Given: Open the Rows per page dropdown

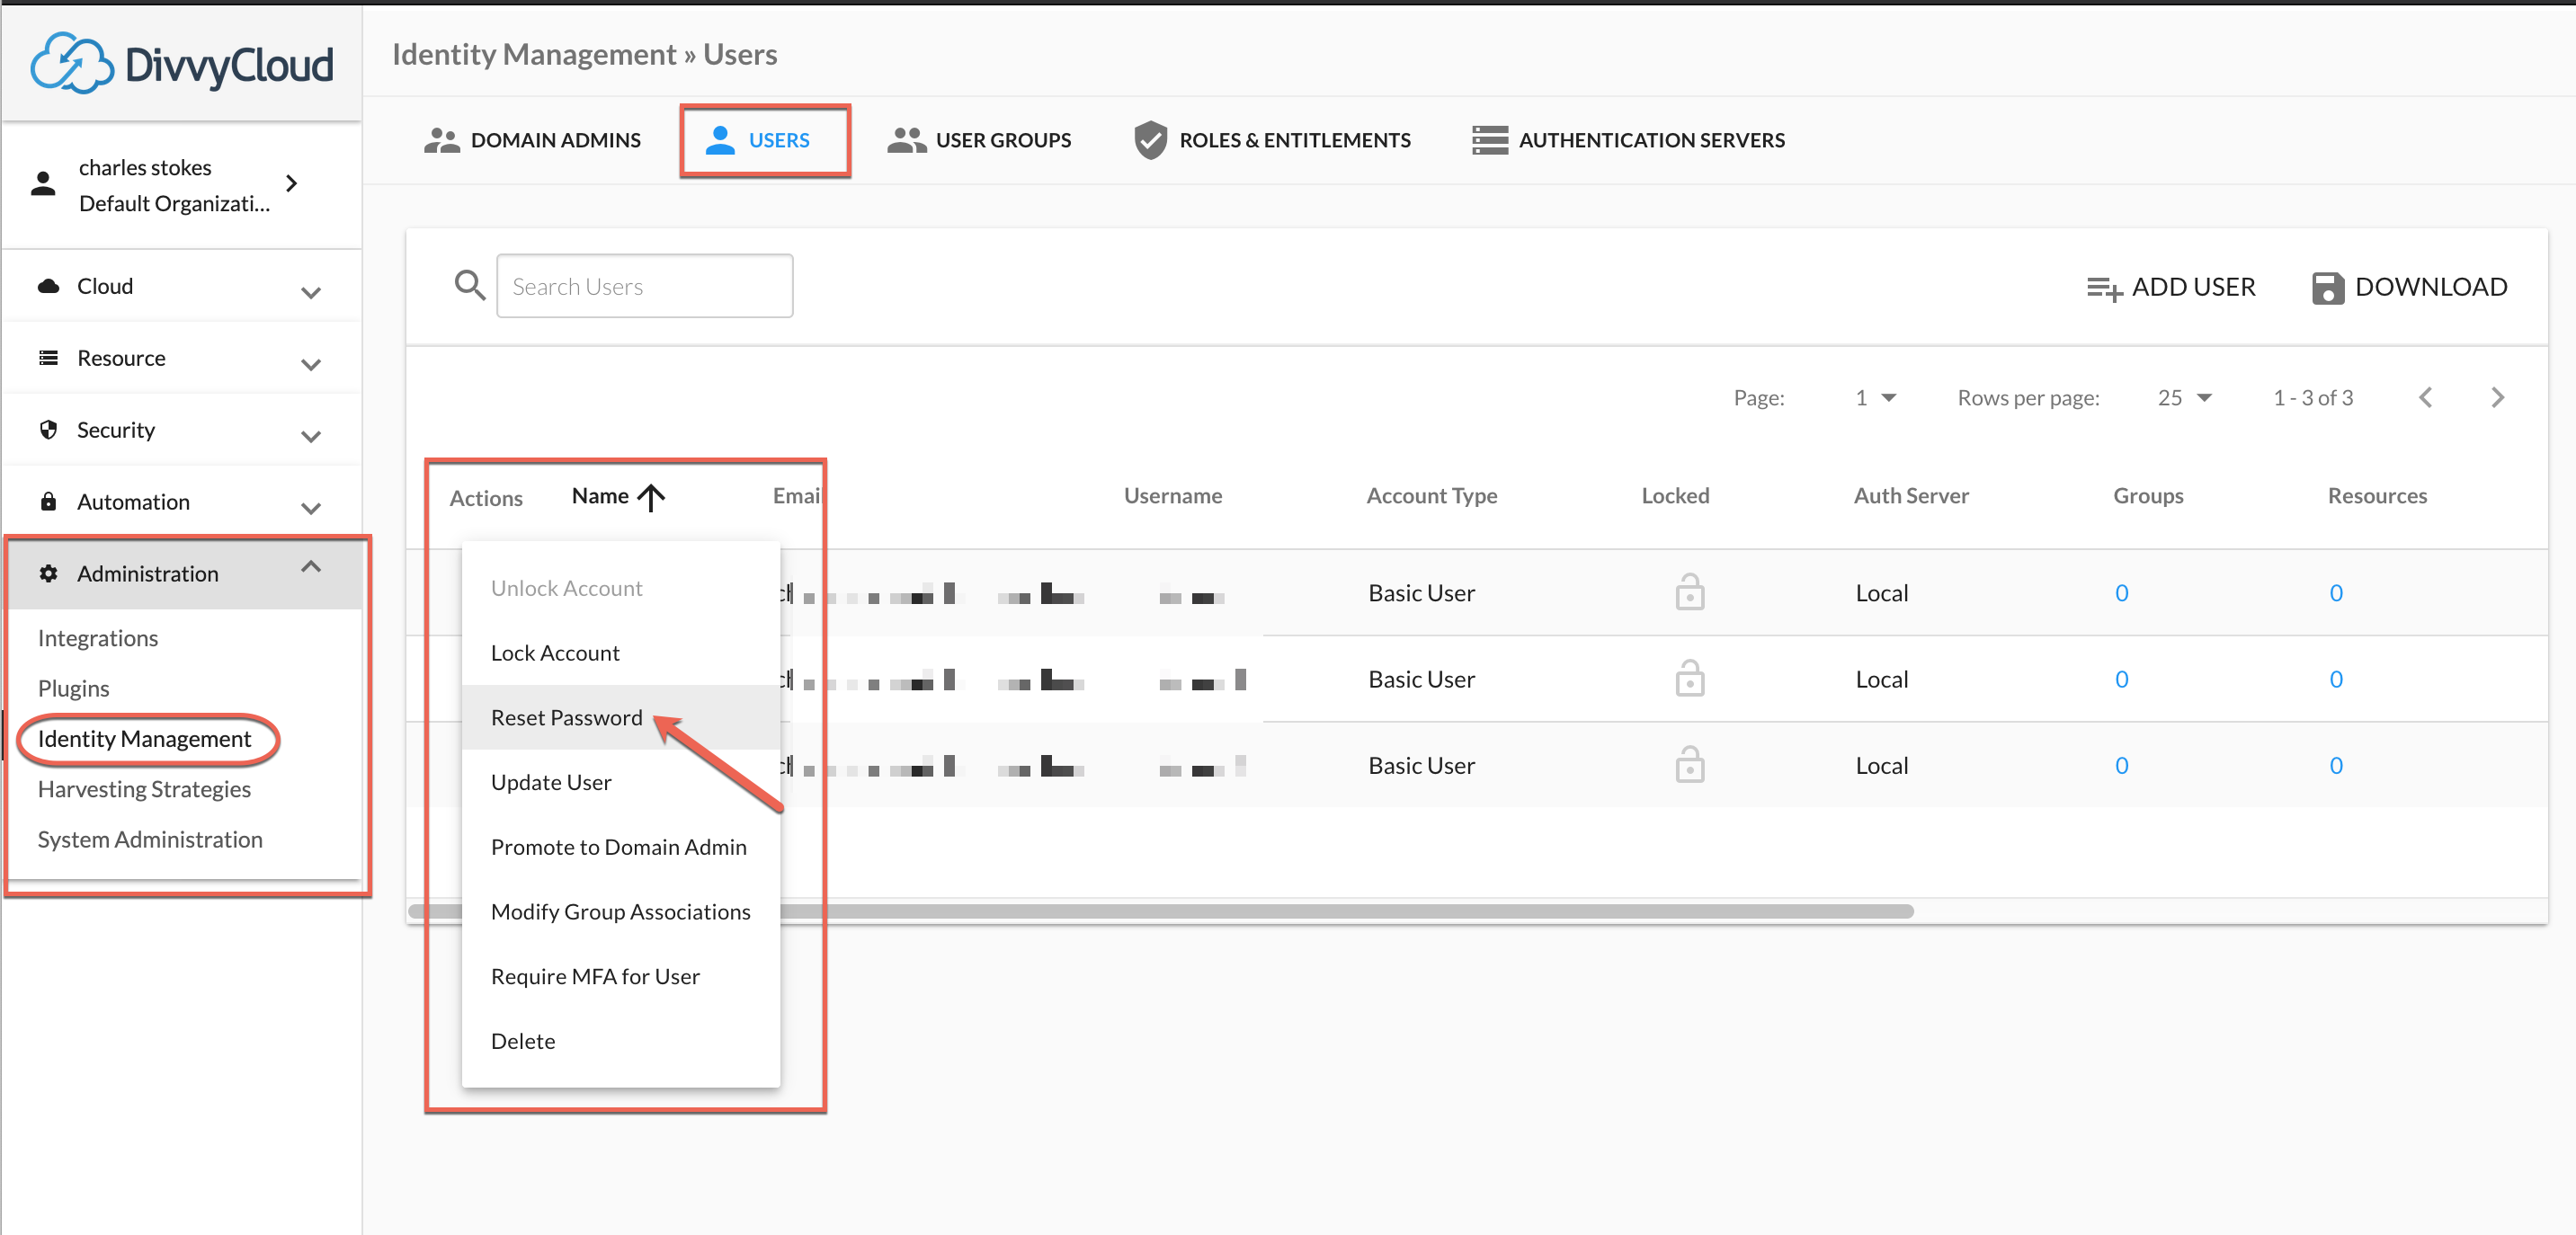Looking at the screenshot, I should 2184,398.
